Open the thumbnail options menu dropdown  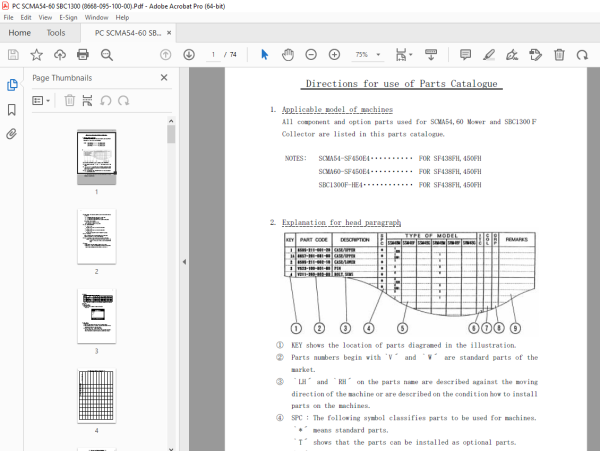click(x=41, y=101)
